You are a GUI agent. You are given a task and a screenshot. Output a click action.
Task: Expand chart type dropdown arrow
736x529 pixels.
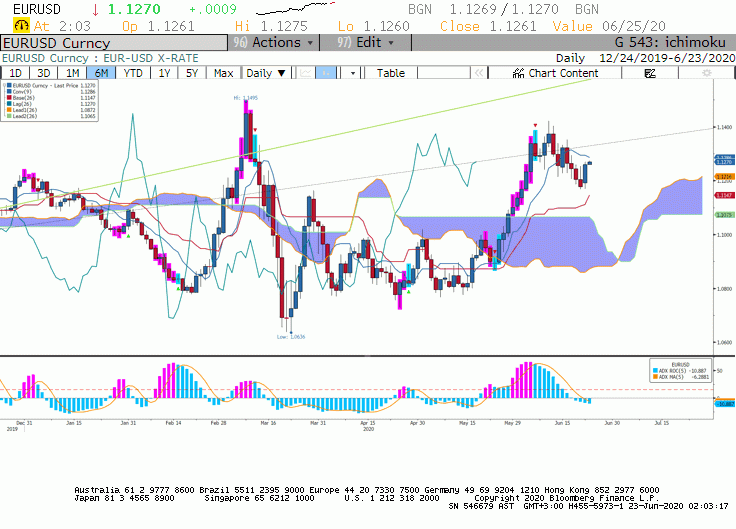coord(353,73)
